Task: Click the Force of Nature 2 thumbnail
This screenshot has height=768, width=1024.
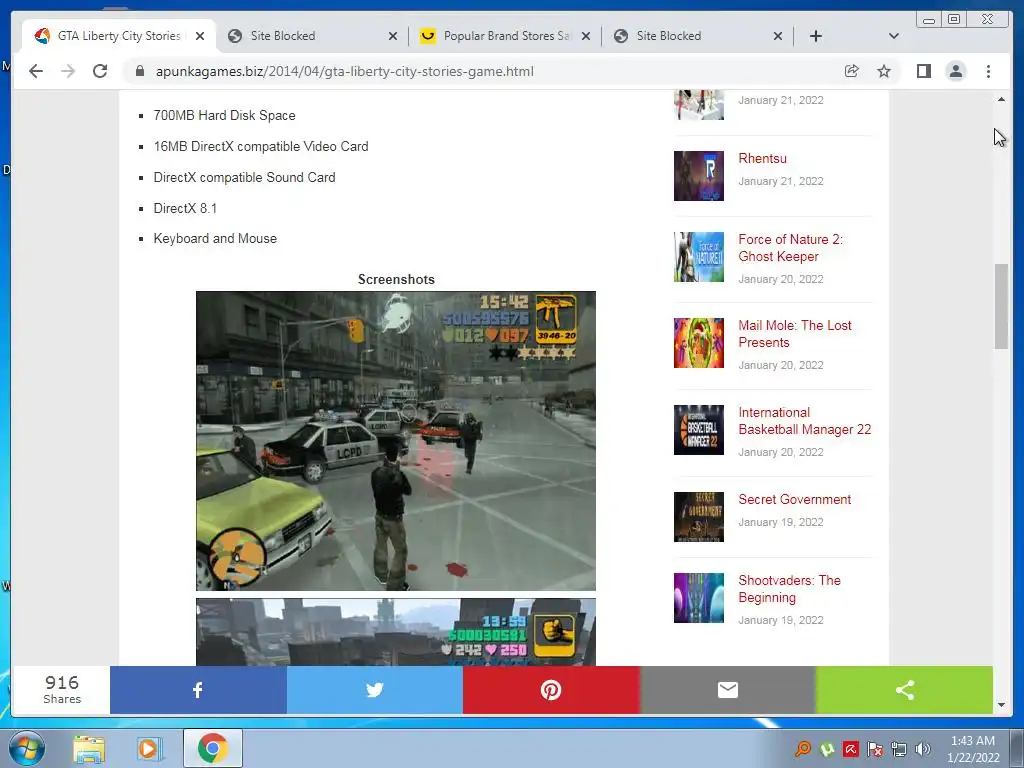Action: [x=699, y=257]
